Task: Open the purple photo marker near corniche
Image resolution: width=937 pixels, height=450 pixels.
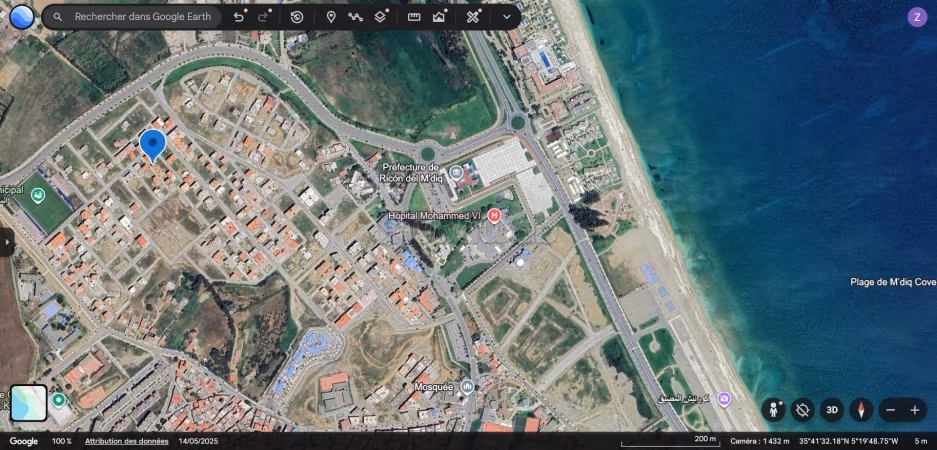Action: click(724, 398)
